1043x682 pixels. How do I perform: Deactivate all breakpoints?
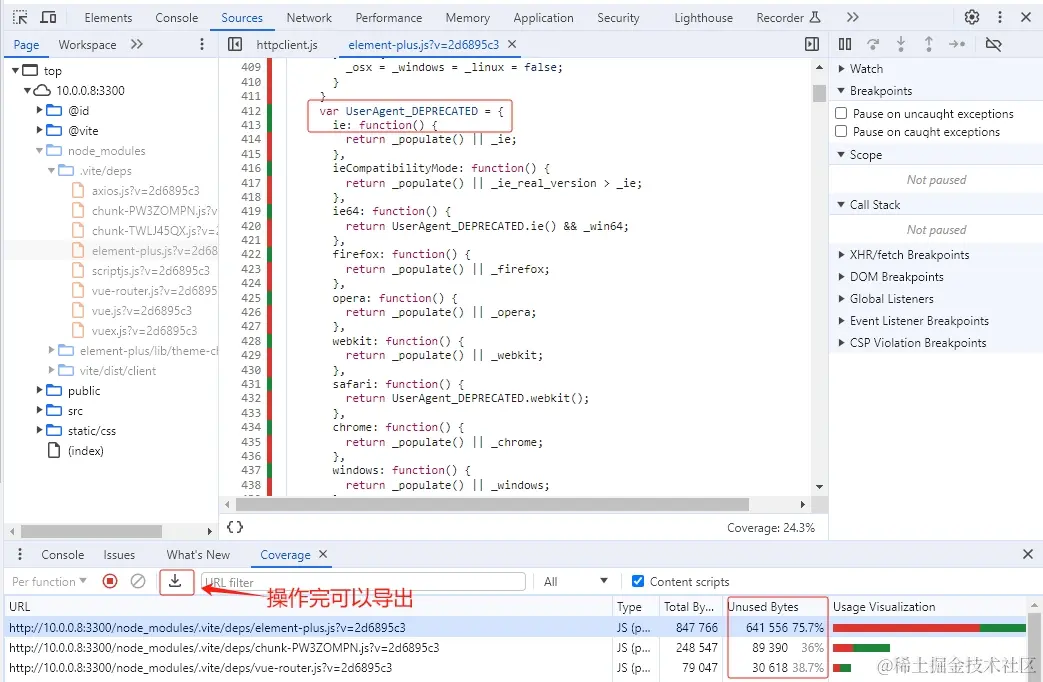click(x=993, y=45)
